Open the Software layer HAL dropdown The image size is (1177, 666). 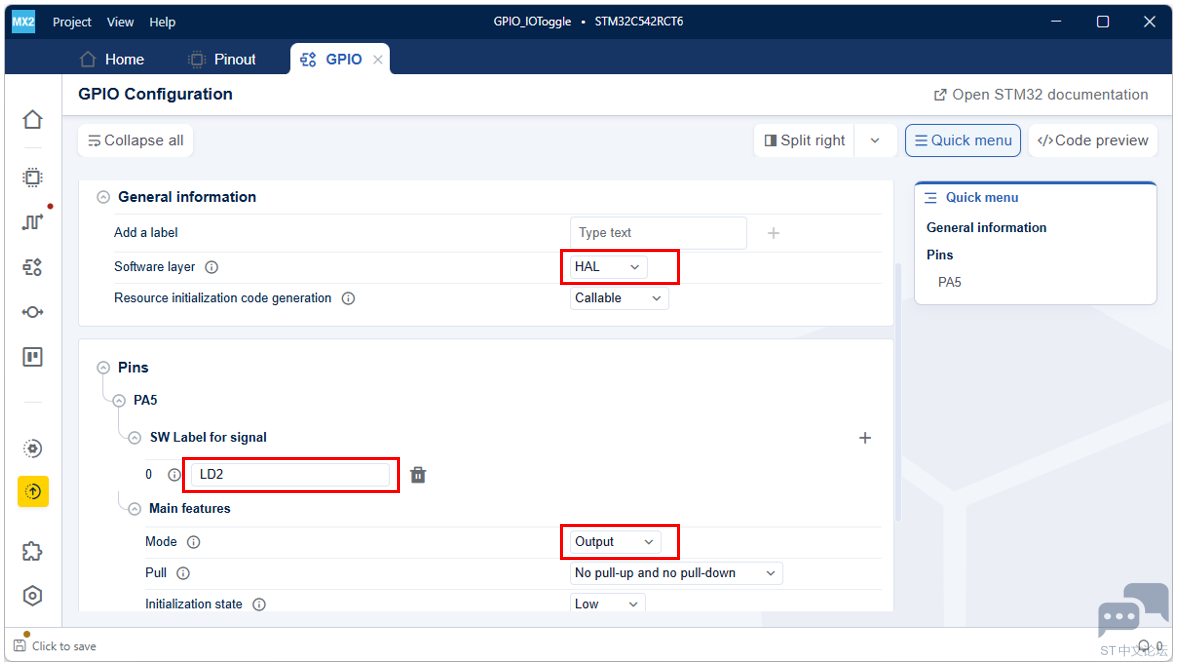coord(607,267)
